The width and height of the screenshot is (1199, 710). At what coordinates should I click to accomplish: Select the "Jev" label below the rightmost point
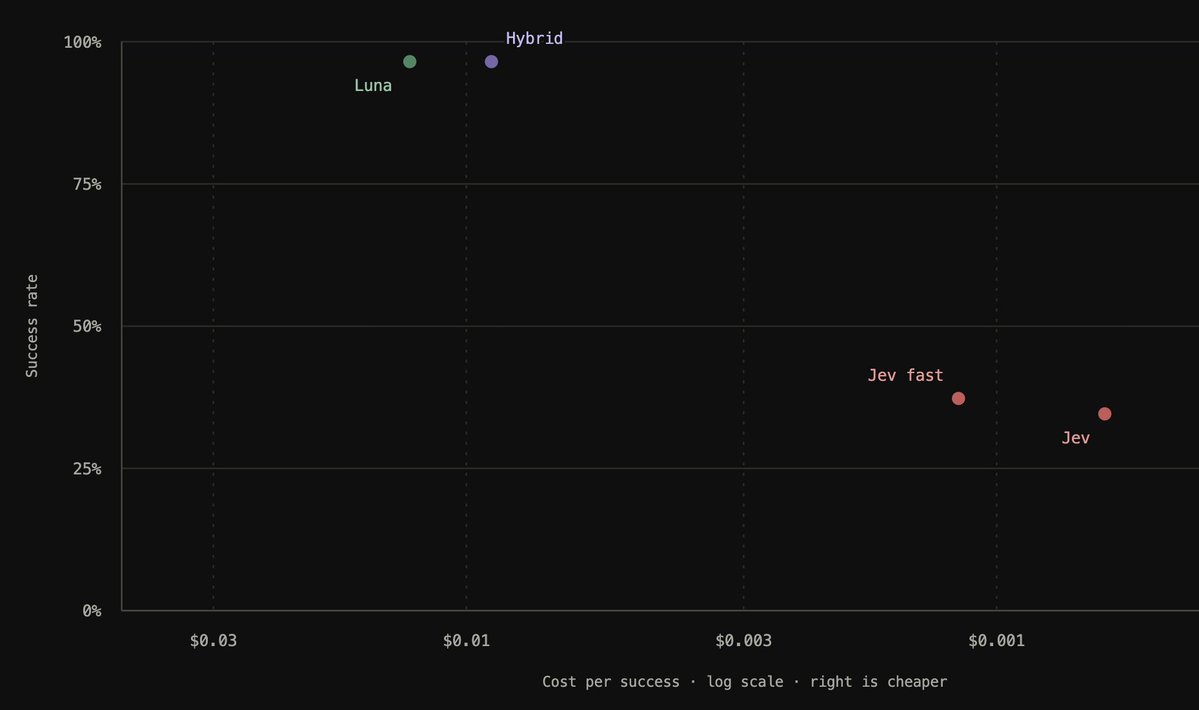pyautogui.click(x=1076, y=438)
